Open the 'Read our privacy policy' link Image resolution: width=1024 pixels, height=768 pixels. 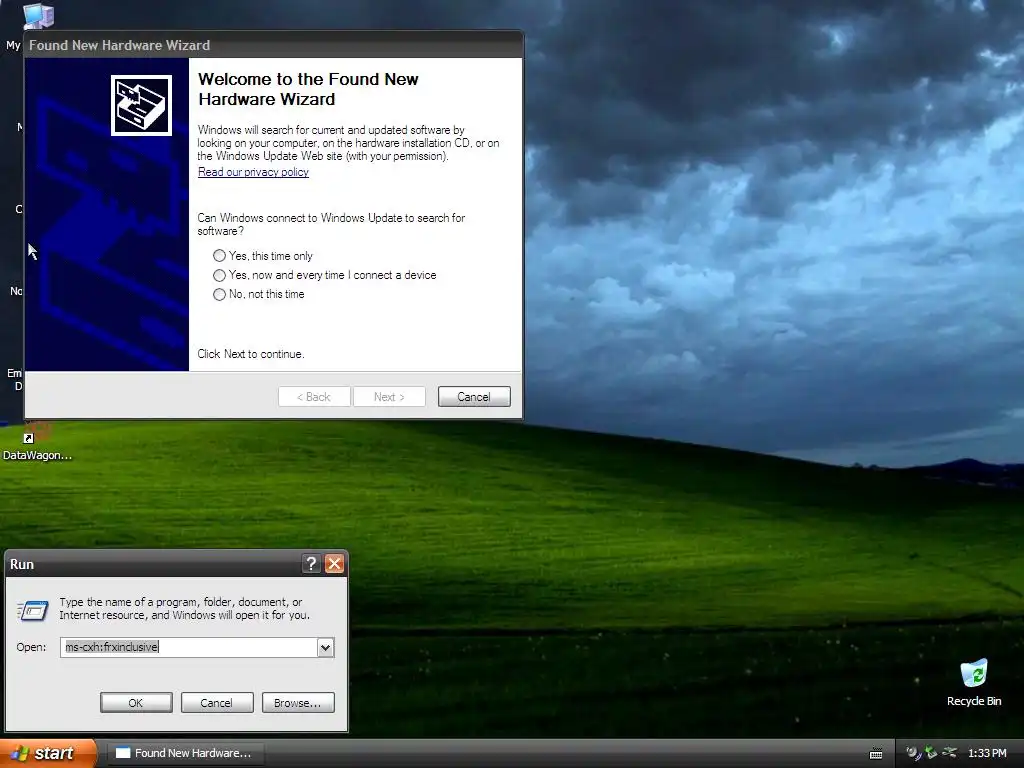tap(253, 172)
